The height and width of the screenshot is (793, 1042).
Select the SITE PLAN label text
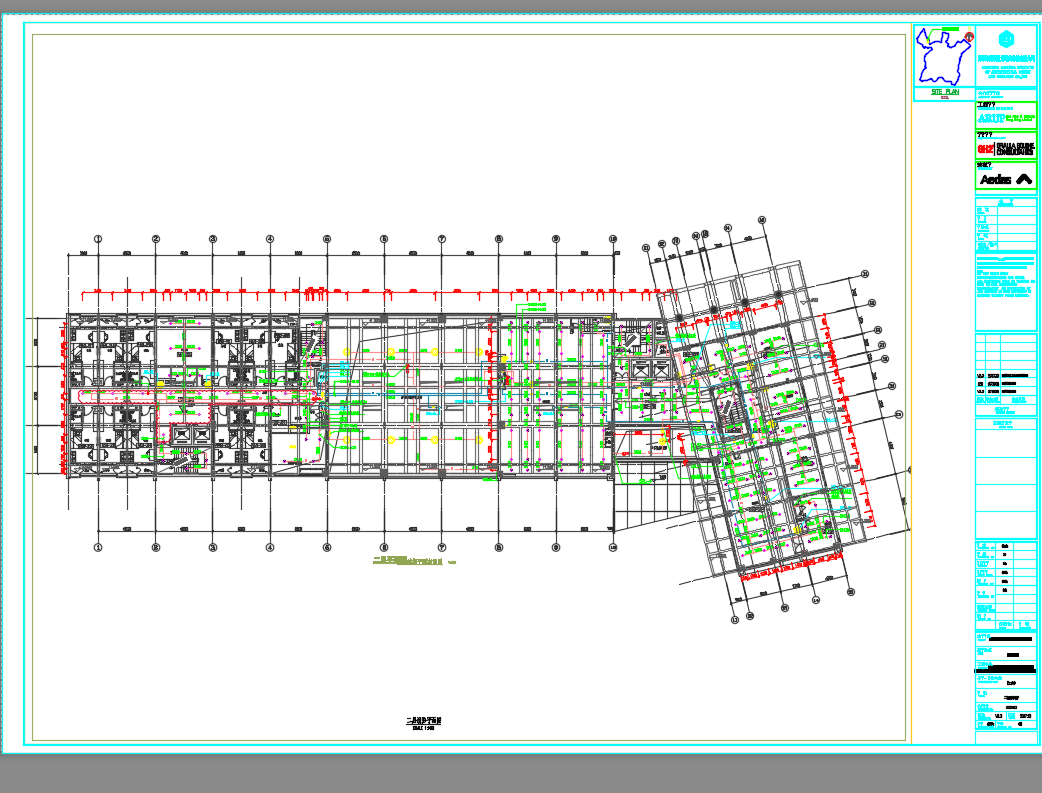pos(944,92)
